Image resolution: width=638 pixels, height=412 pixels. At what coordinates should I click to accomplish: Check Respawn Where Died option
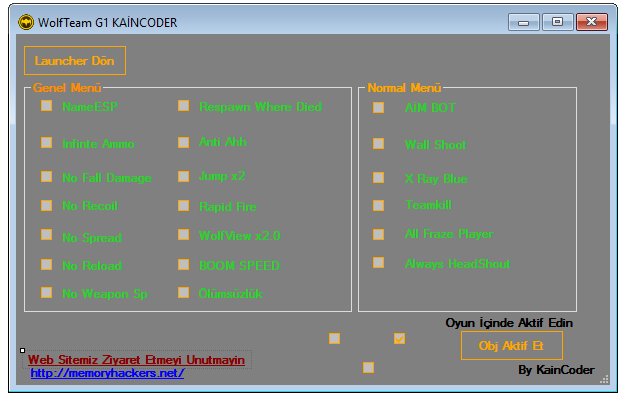coord(184,106)
